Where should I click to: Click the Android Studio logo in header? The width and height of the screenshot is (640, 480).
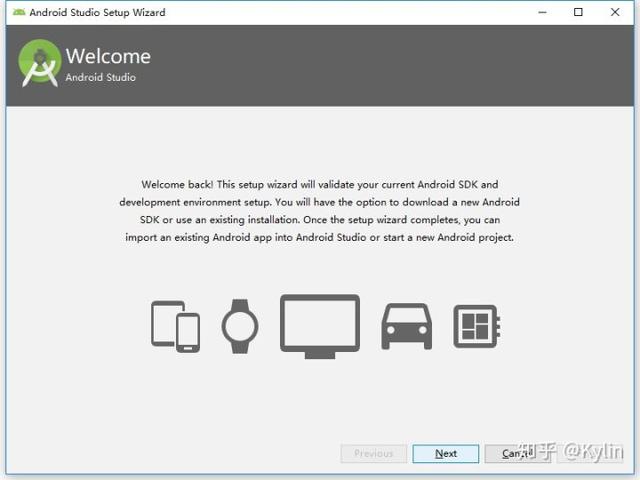[x=40, y=63]
